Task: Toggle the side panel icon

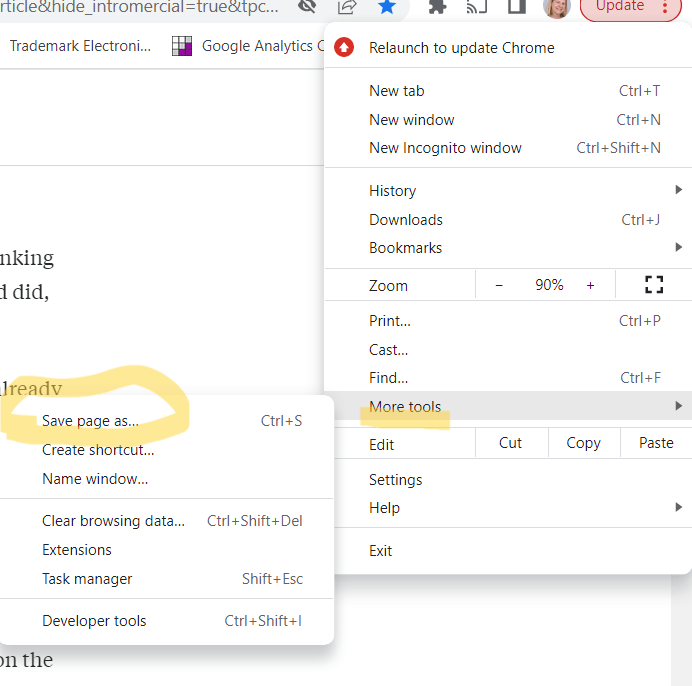Action: (516, 7)
